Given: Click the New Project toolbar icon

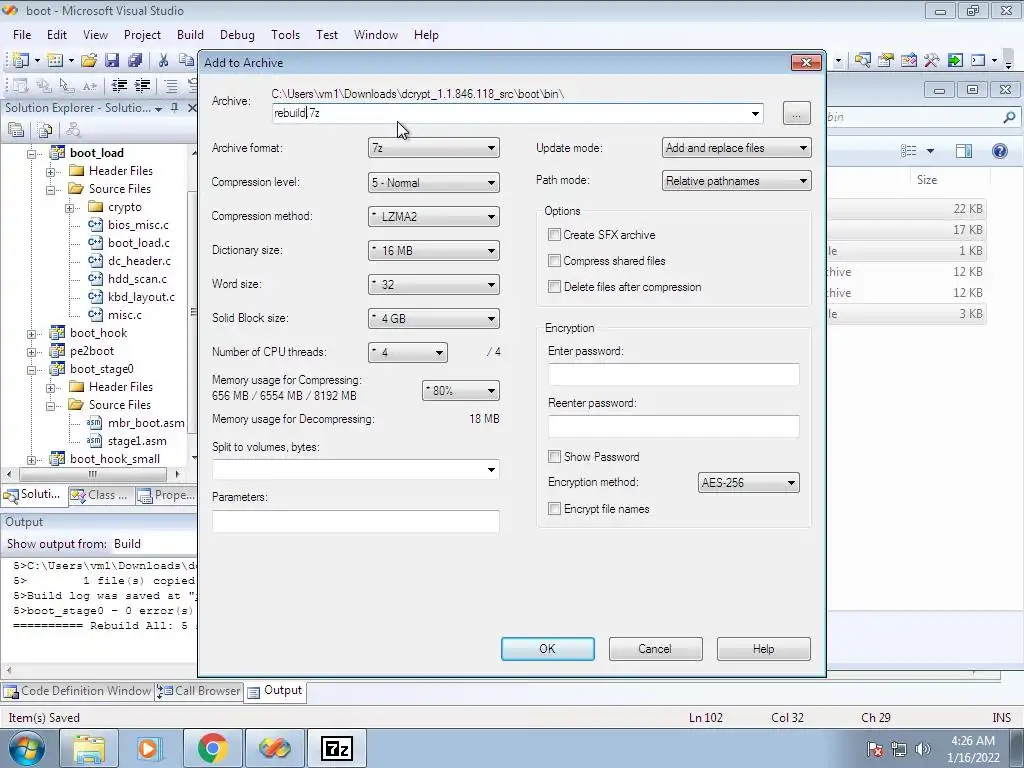Looking at the screenshot, I should 21,61.
